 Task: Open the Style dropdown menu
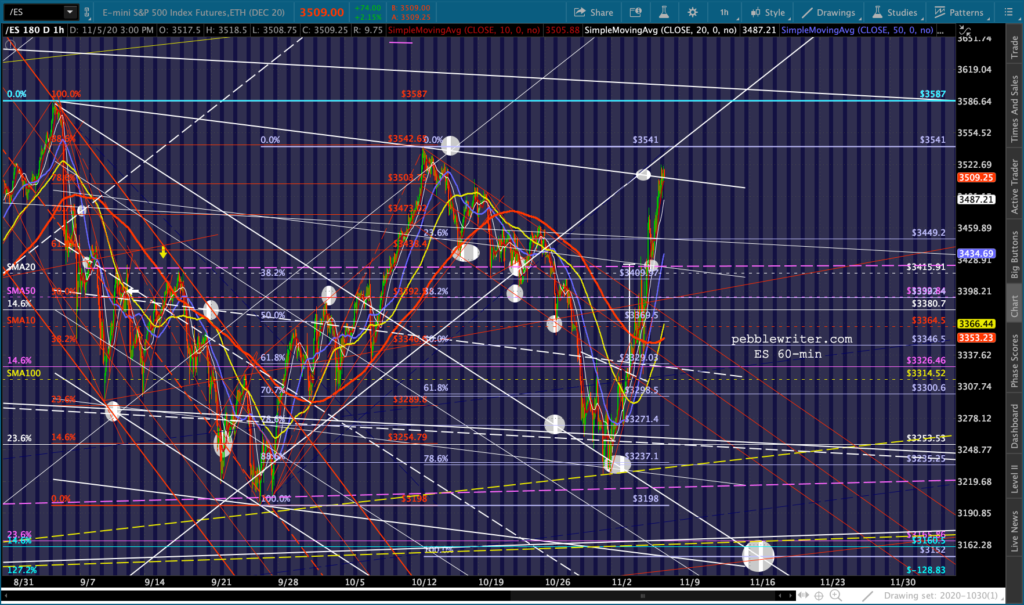click(768, 12)
